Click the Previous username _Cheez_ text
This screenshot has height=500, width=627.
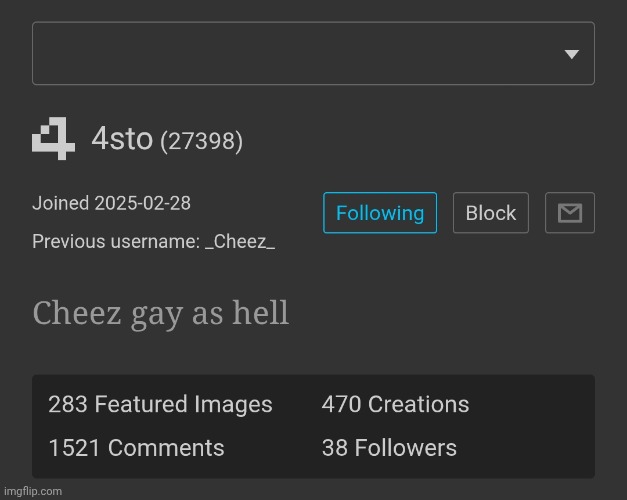point(154,242)
